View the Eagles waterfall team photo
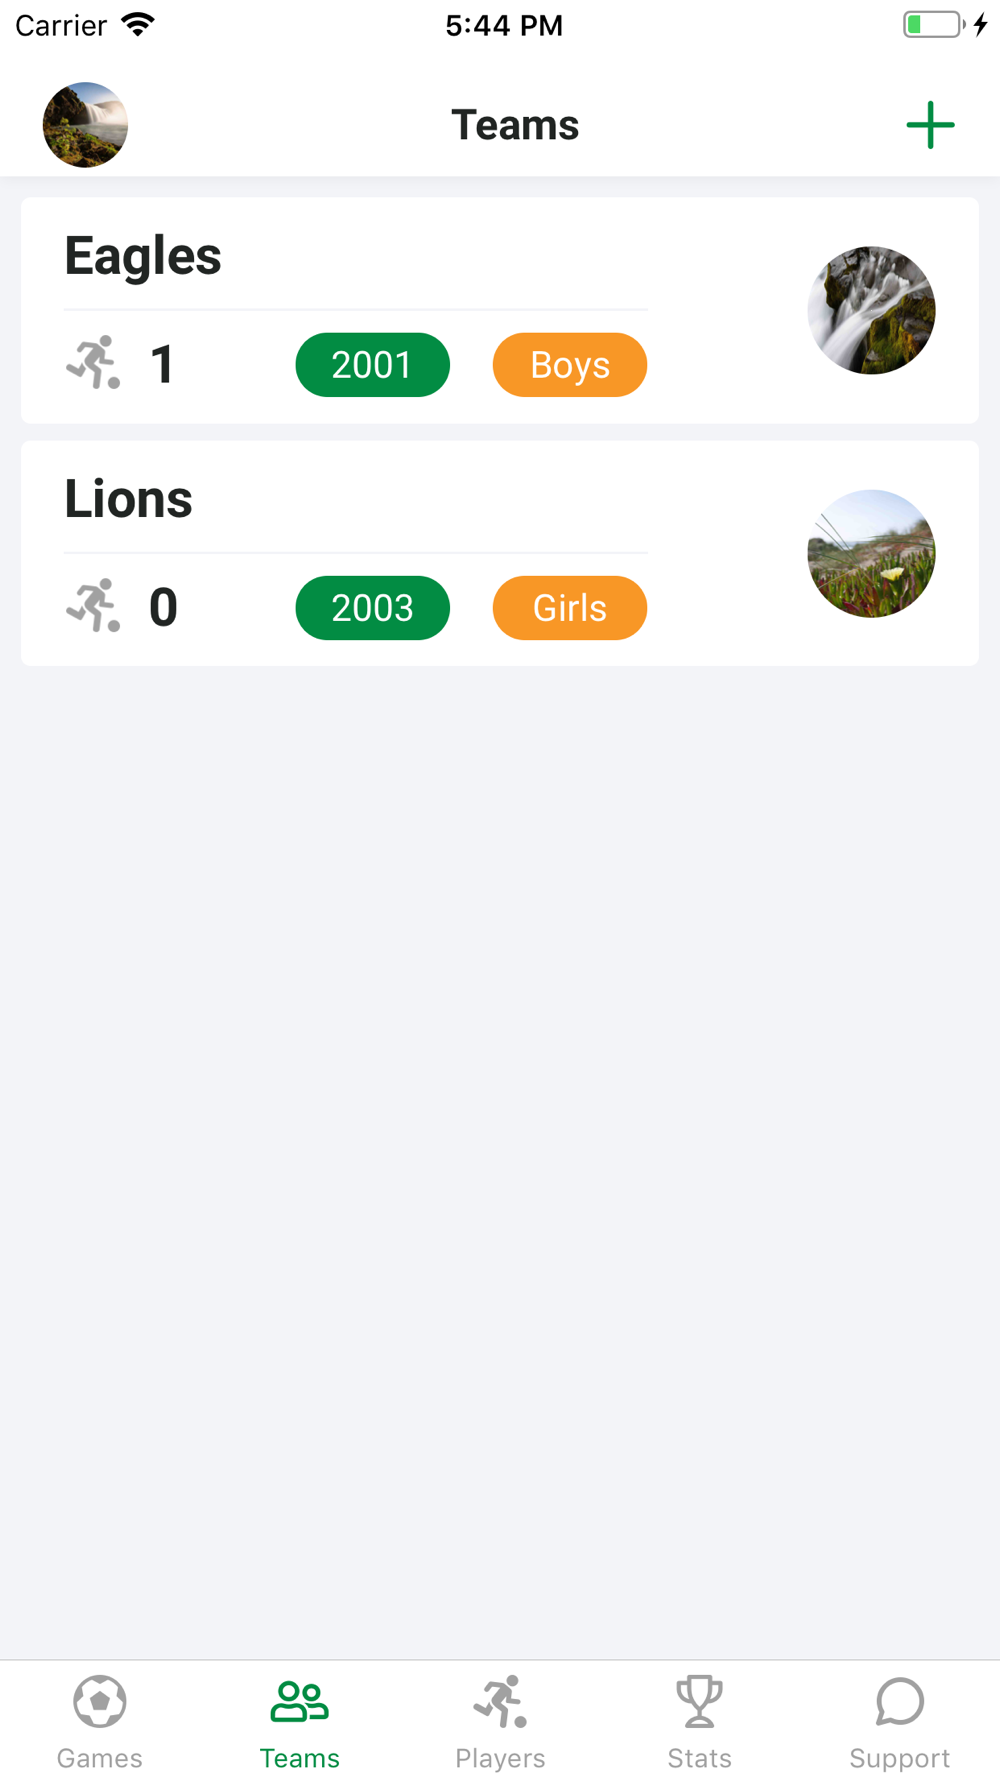 [x=871, y=310]
